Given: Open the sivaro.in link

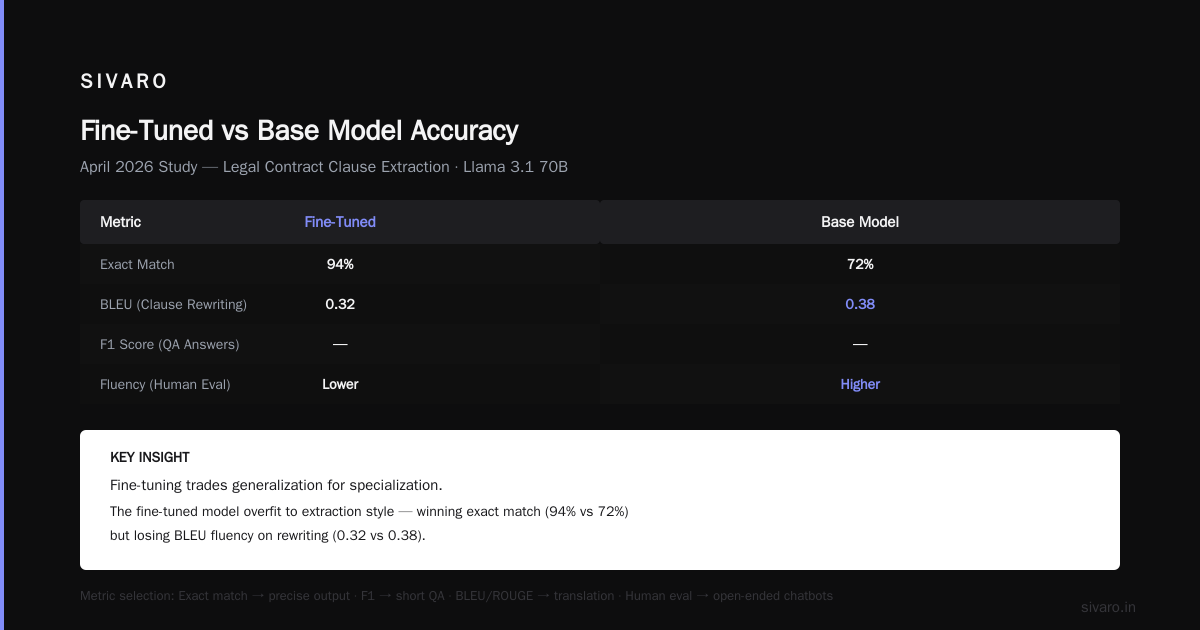Looking at the screenshot, I should (x=1108, y=607).
